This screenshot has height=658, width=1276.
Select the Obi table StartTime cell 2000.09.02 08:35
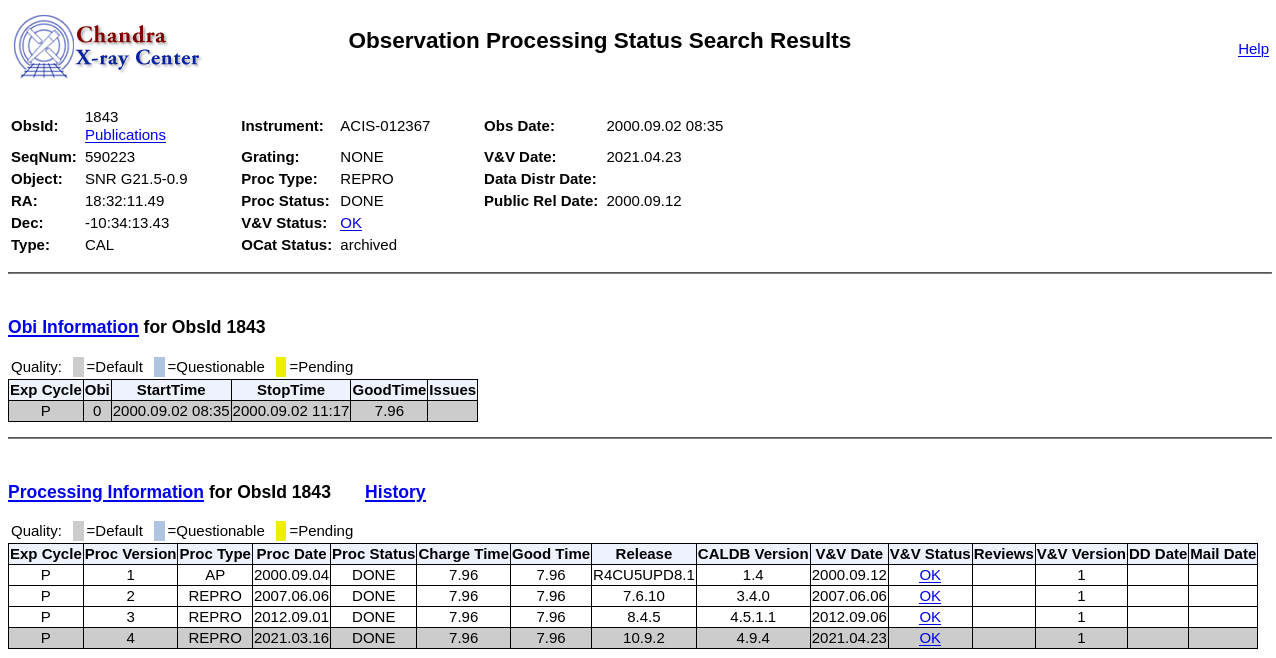[x=171, y=411]
